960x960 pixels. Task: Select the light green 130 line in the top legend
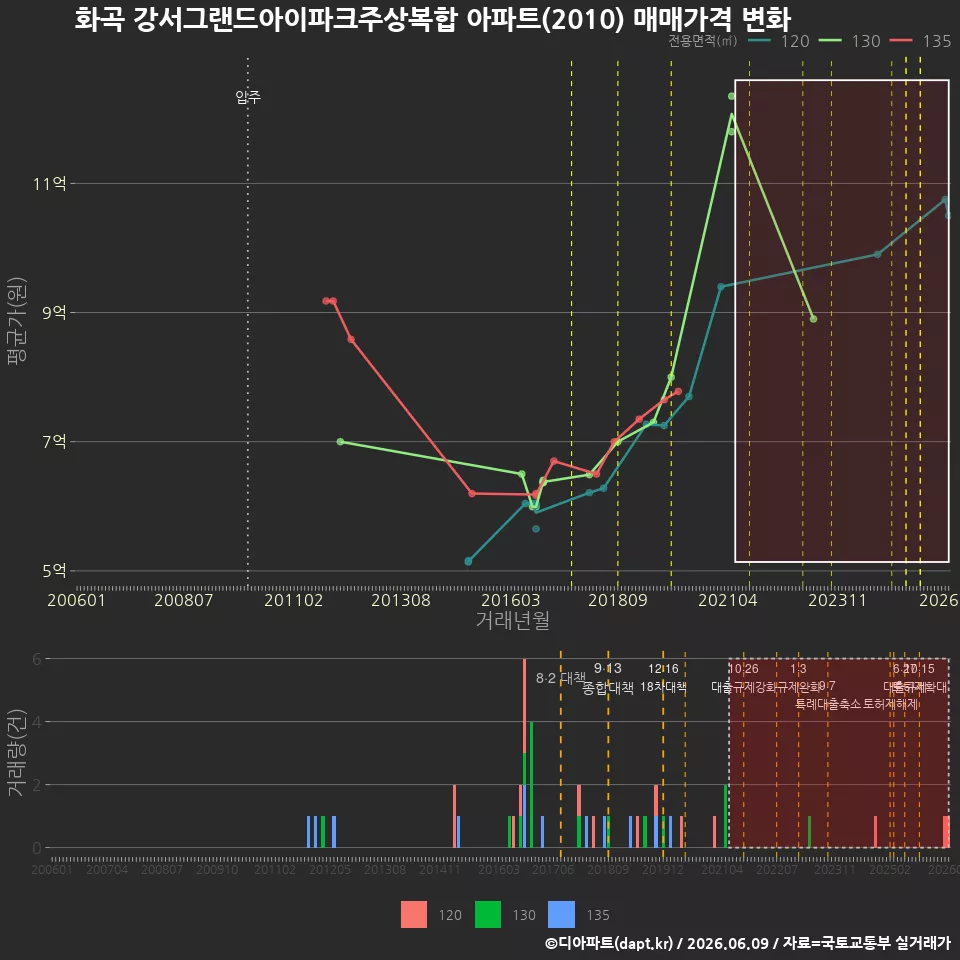(830, 41)
